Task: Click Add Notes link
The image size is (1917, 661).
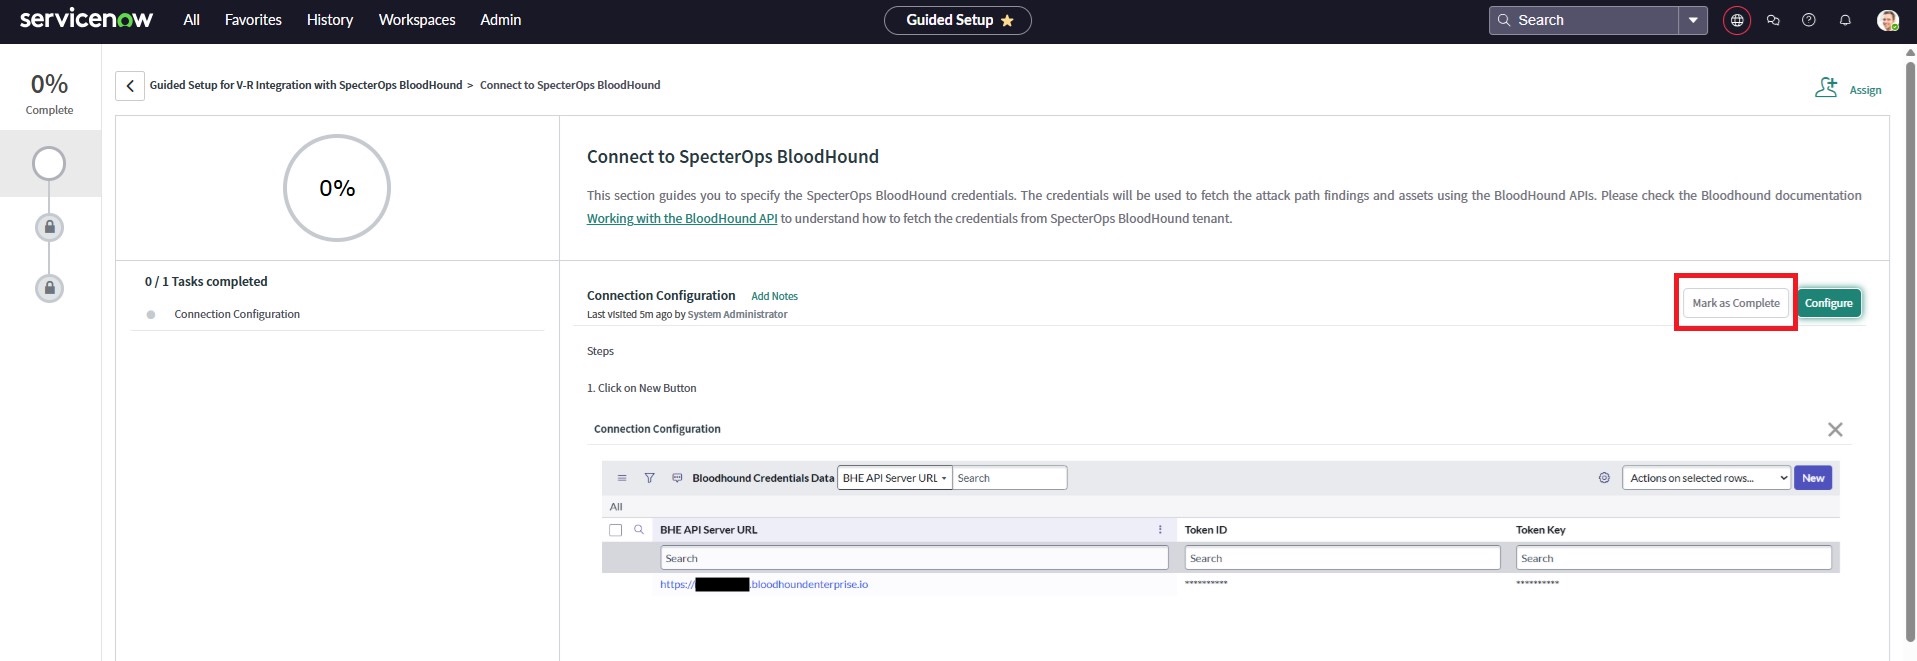Action: tap(774, 296)
